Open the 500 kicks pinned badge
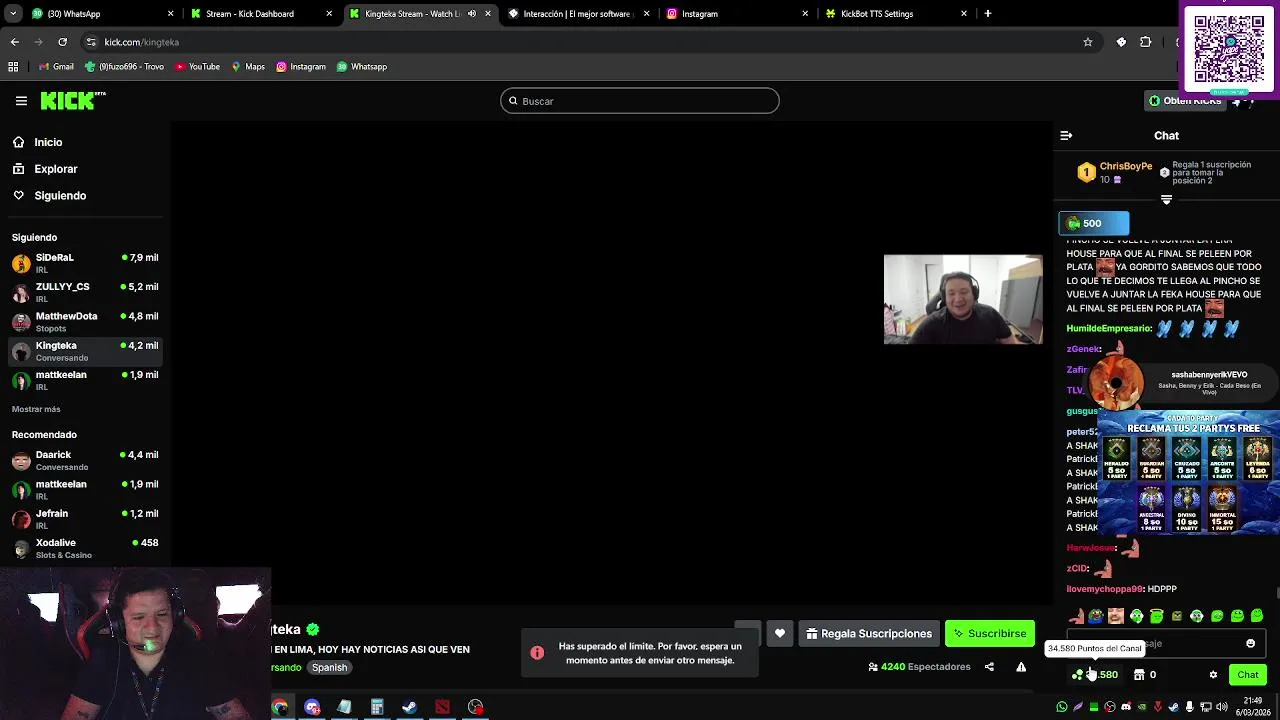1280x720 pixels. pos(1093,224)
